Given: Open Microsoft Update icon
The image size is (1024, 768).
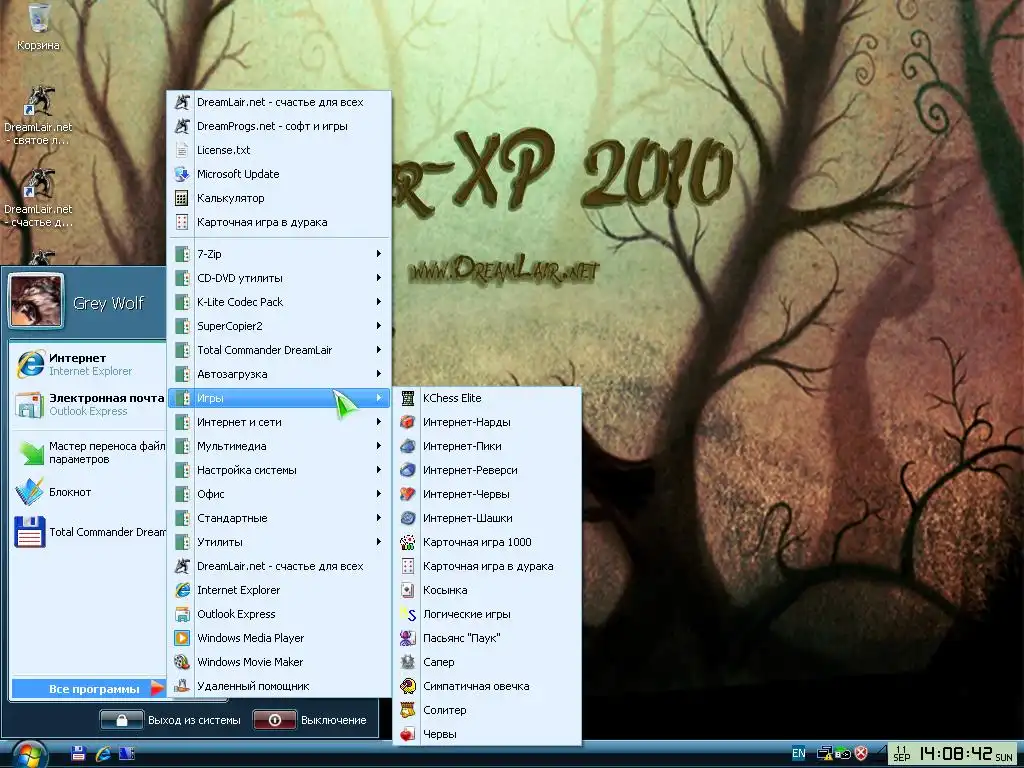Looking at the screenshot, I should [x=182, y=174].
